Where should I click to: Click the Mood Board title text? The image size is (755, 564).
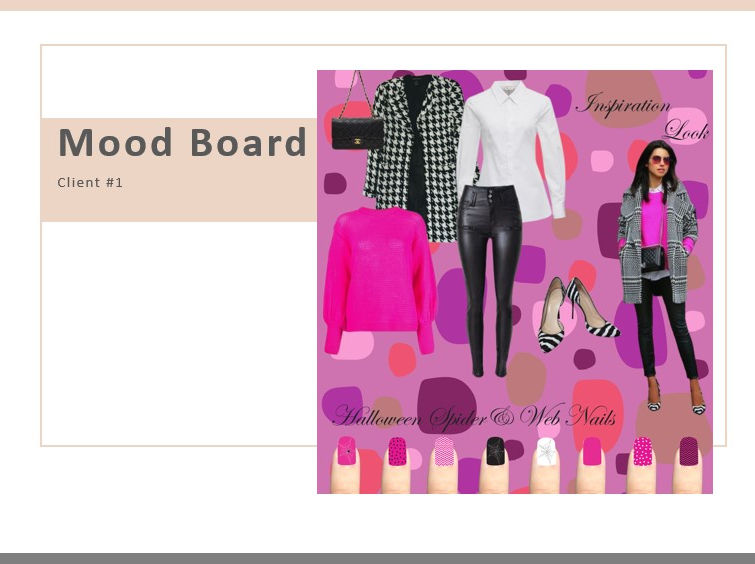click(x=182, y=142)
